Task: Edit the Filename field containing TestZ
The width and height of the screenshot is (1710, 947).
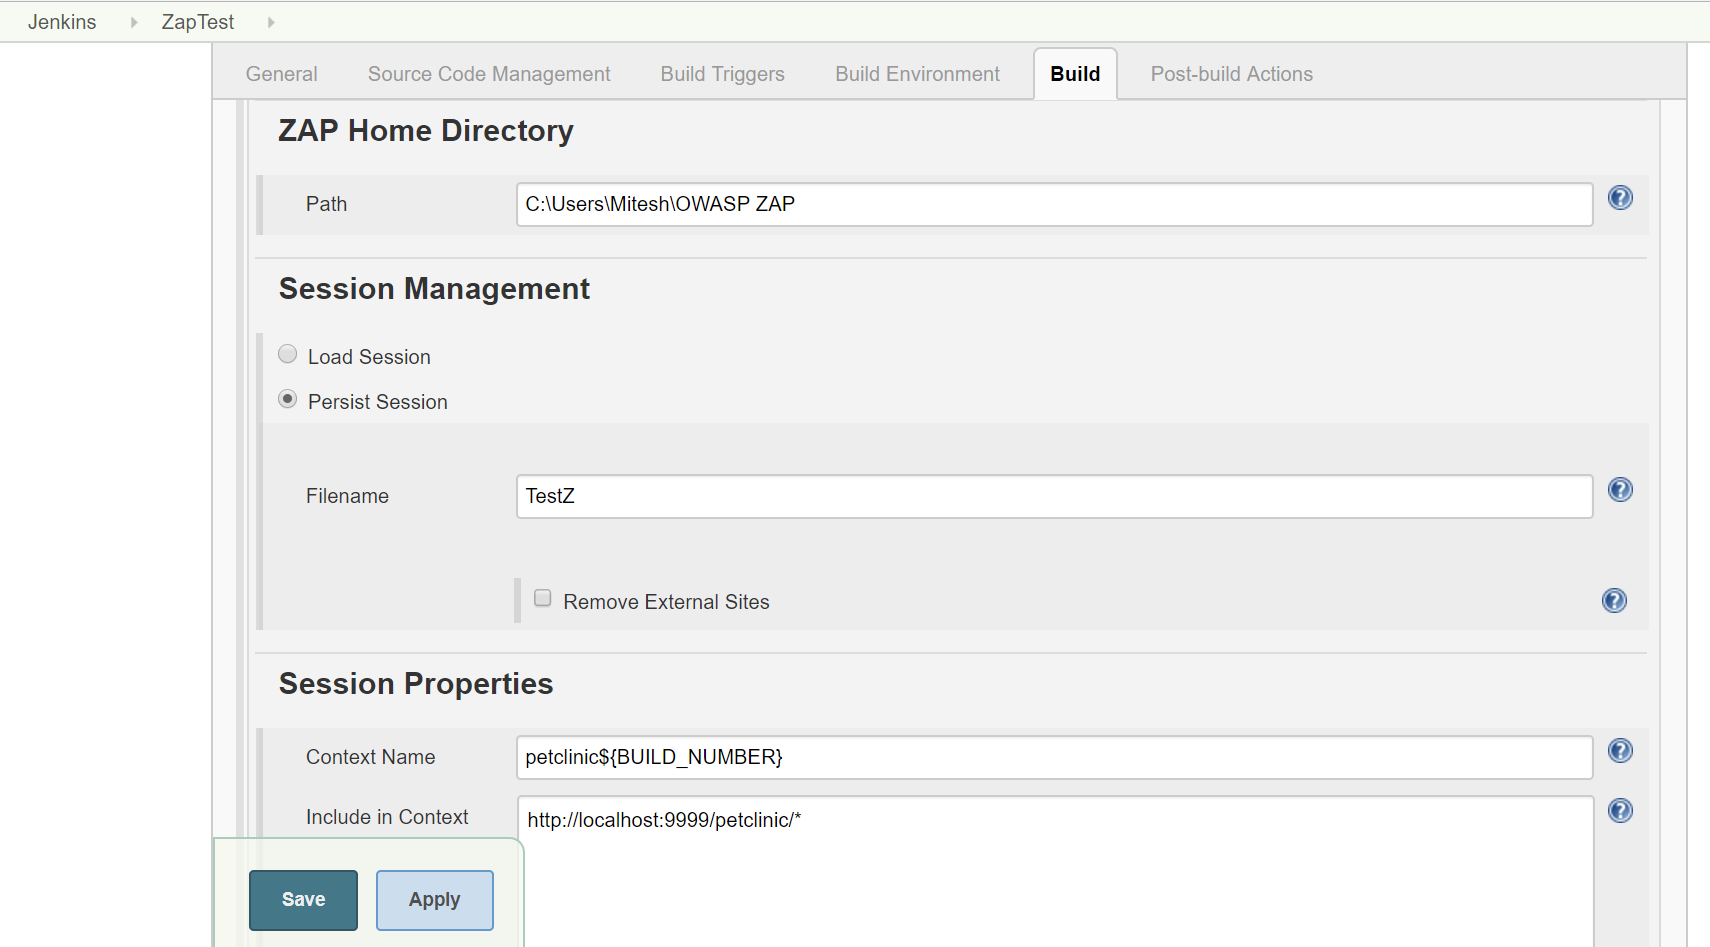Action: click(x=1054, y=496)
